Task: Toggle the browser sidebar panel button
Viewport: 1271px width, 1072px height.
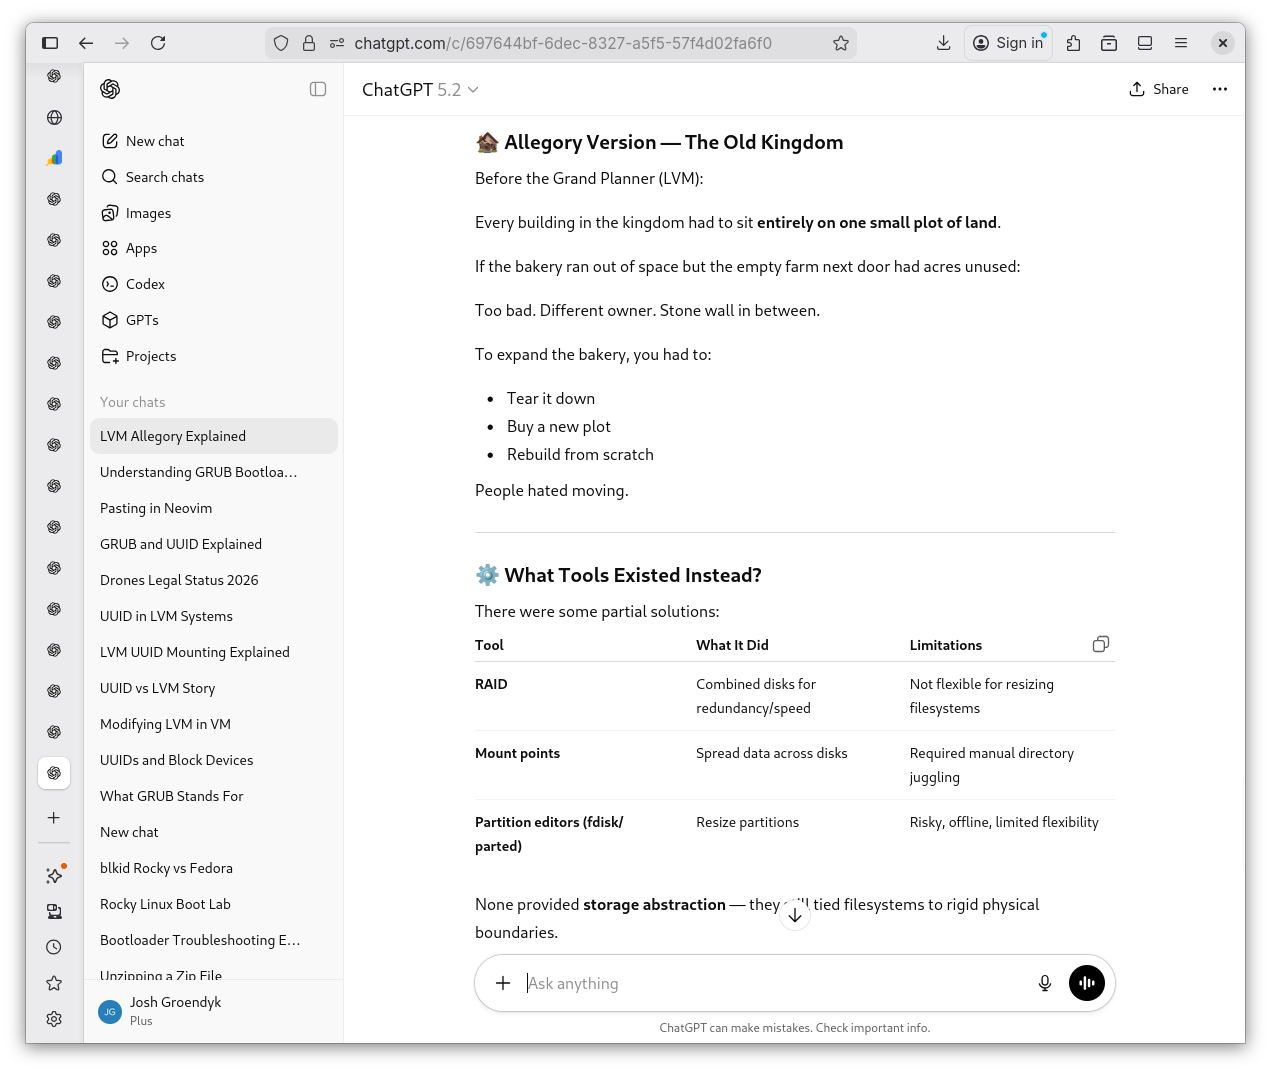Action: point(50,43)
